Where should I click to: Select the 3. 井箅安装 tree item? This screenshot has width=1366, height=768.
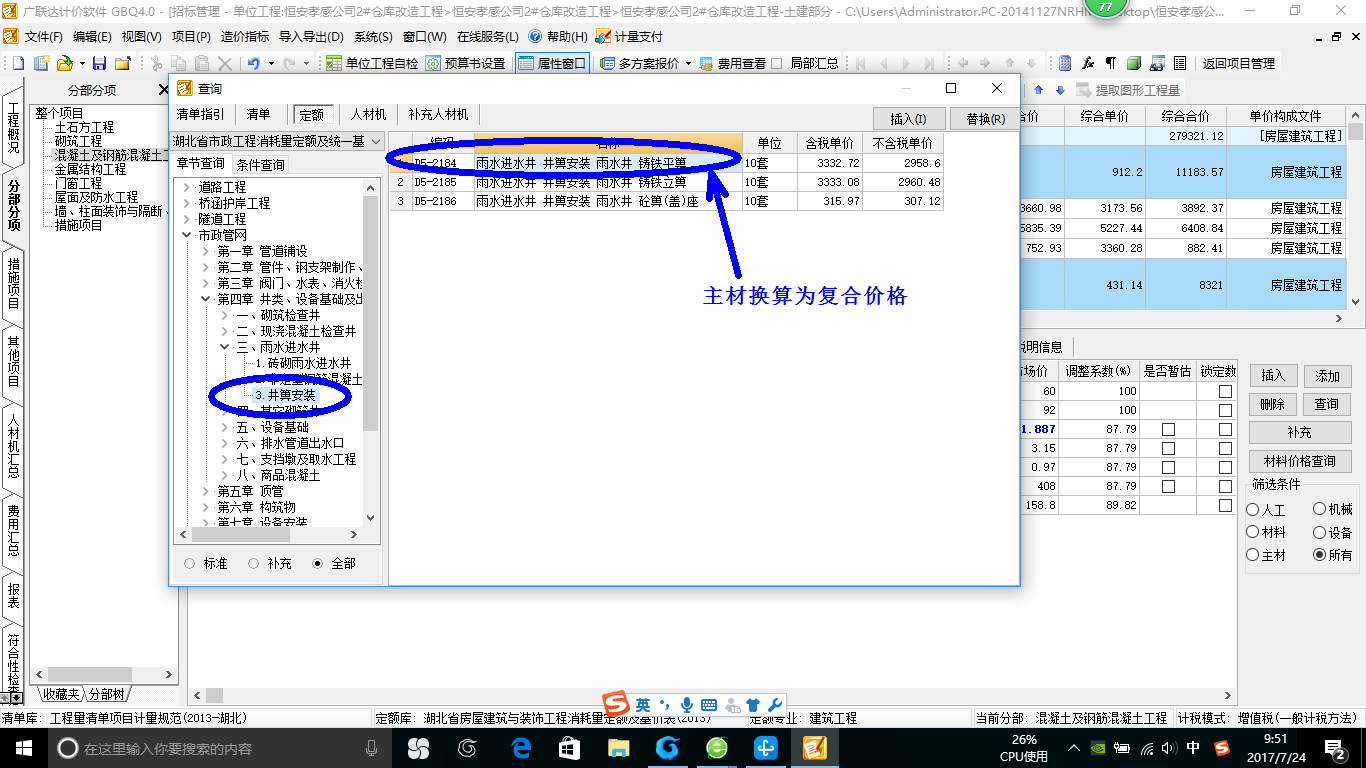click(285, 395)
